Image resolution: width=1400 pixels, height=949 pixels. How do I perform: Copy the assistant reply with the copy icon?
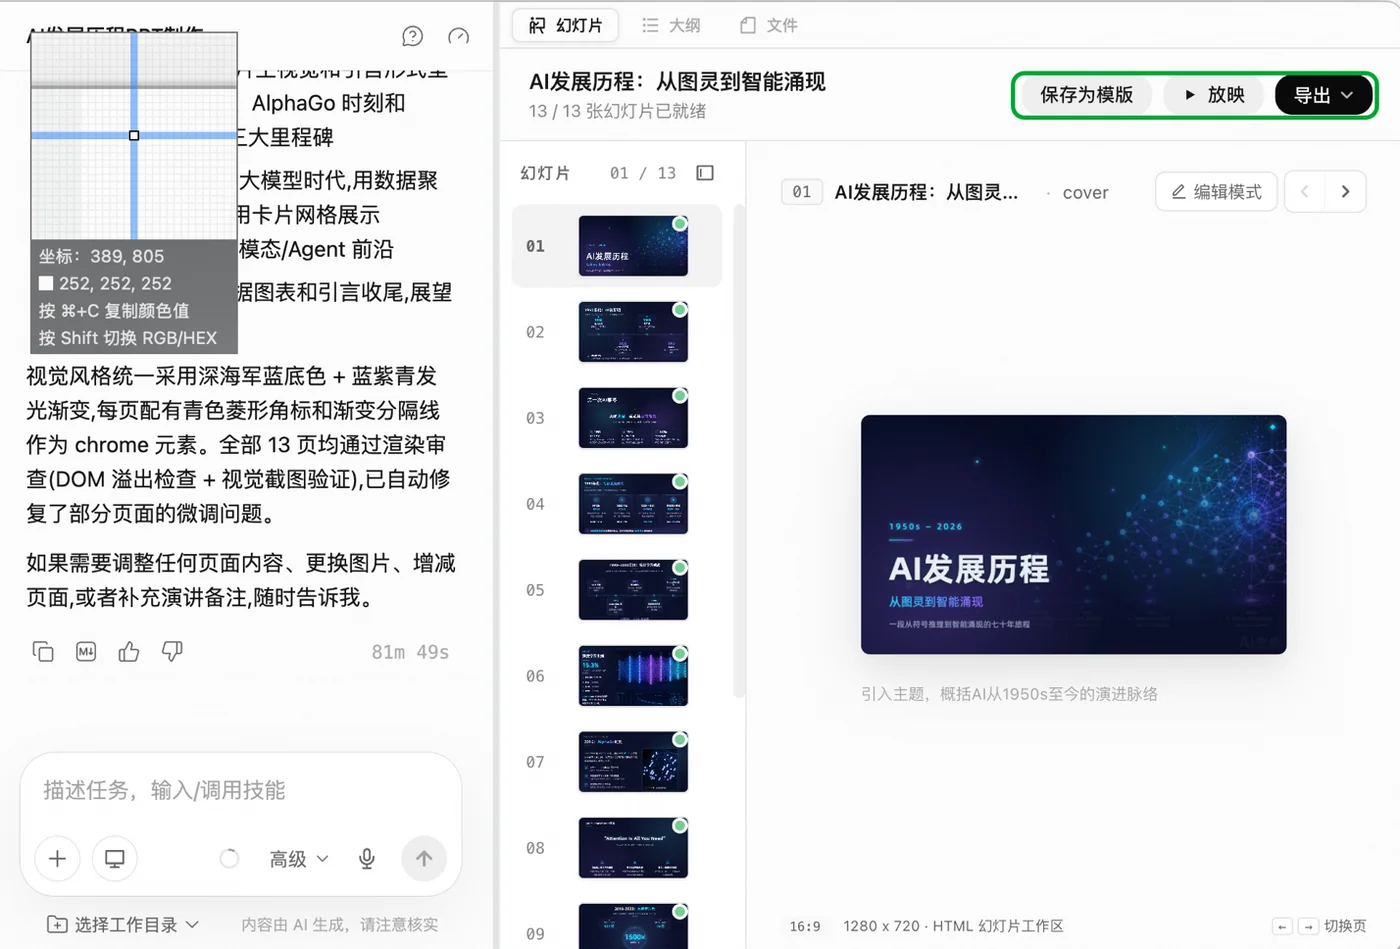(x=43, y=652)
